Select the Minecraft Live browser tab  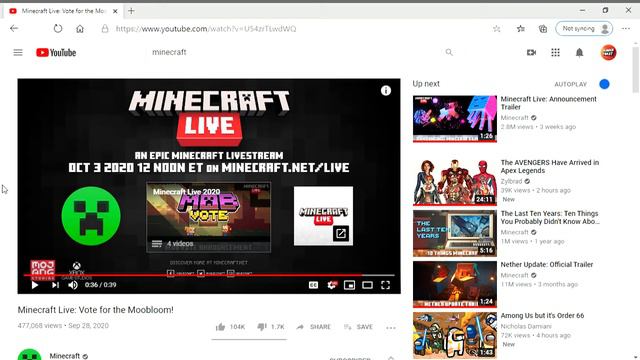click(63, 11)
